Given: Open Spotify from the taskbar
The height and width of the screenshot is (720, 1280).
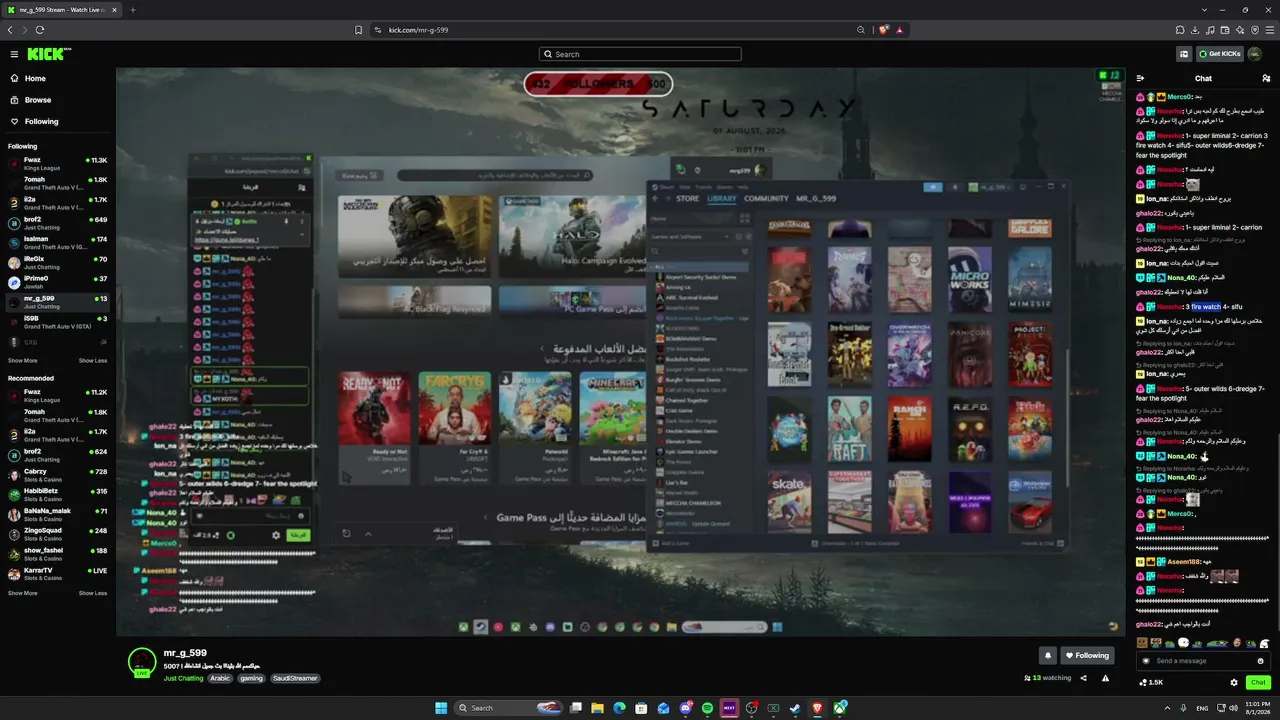Looking at the screenshot, I should 707,708.
